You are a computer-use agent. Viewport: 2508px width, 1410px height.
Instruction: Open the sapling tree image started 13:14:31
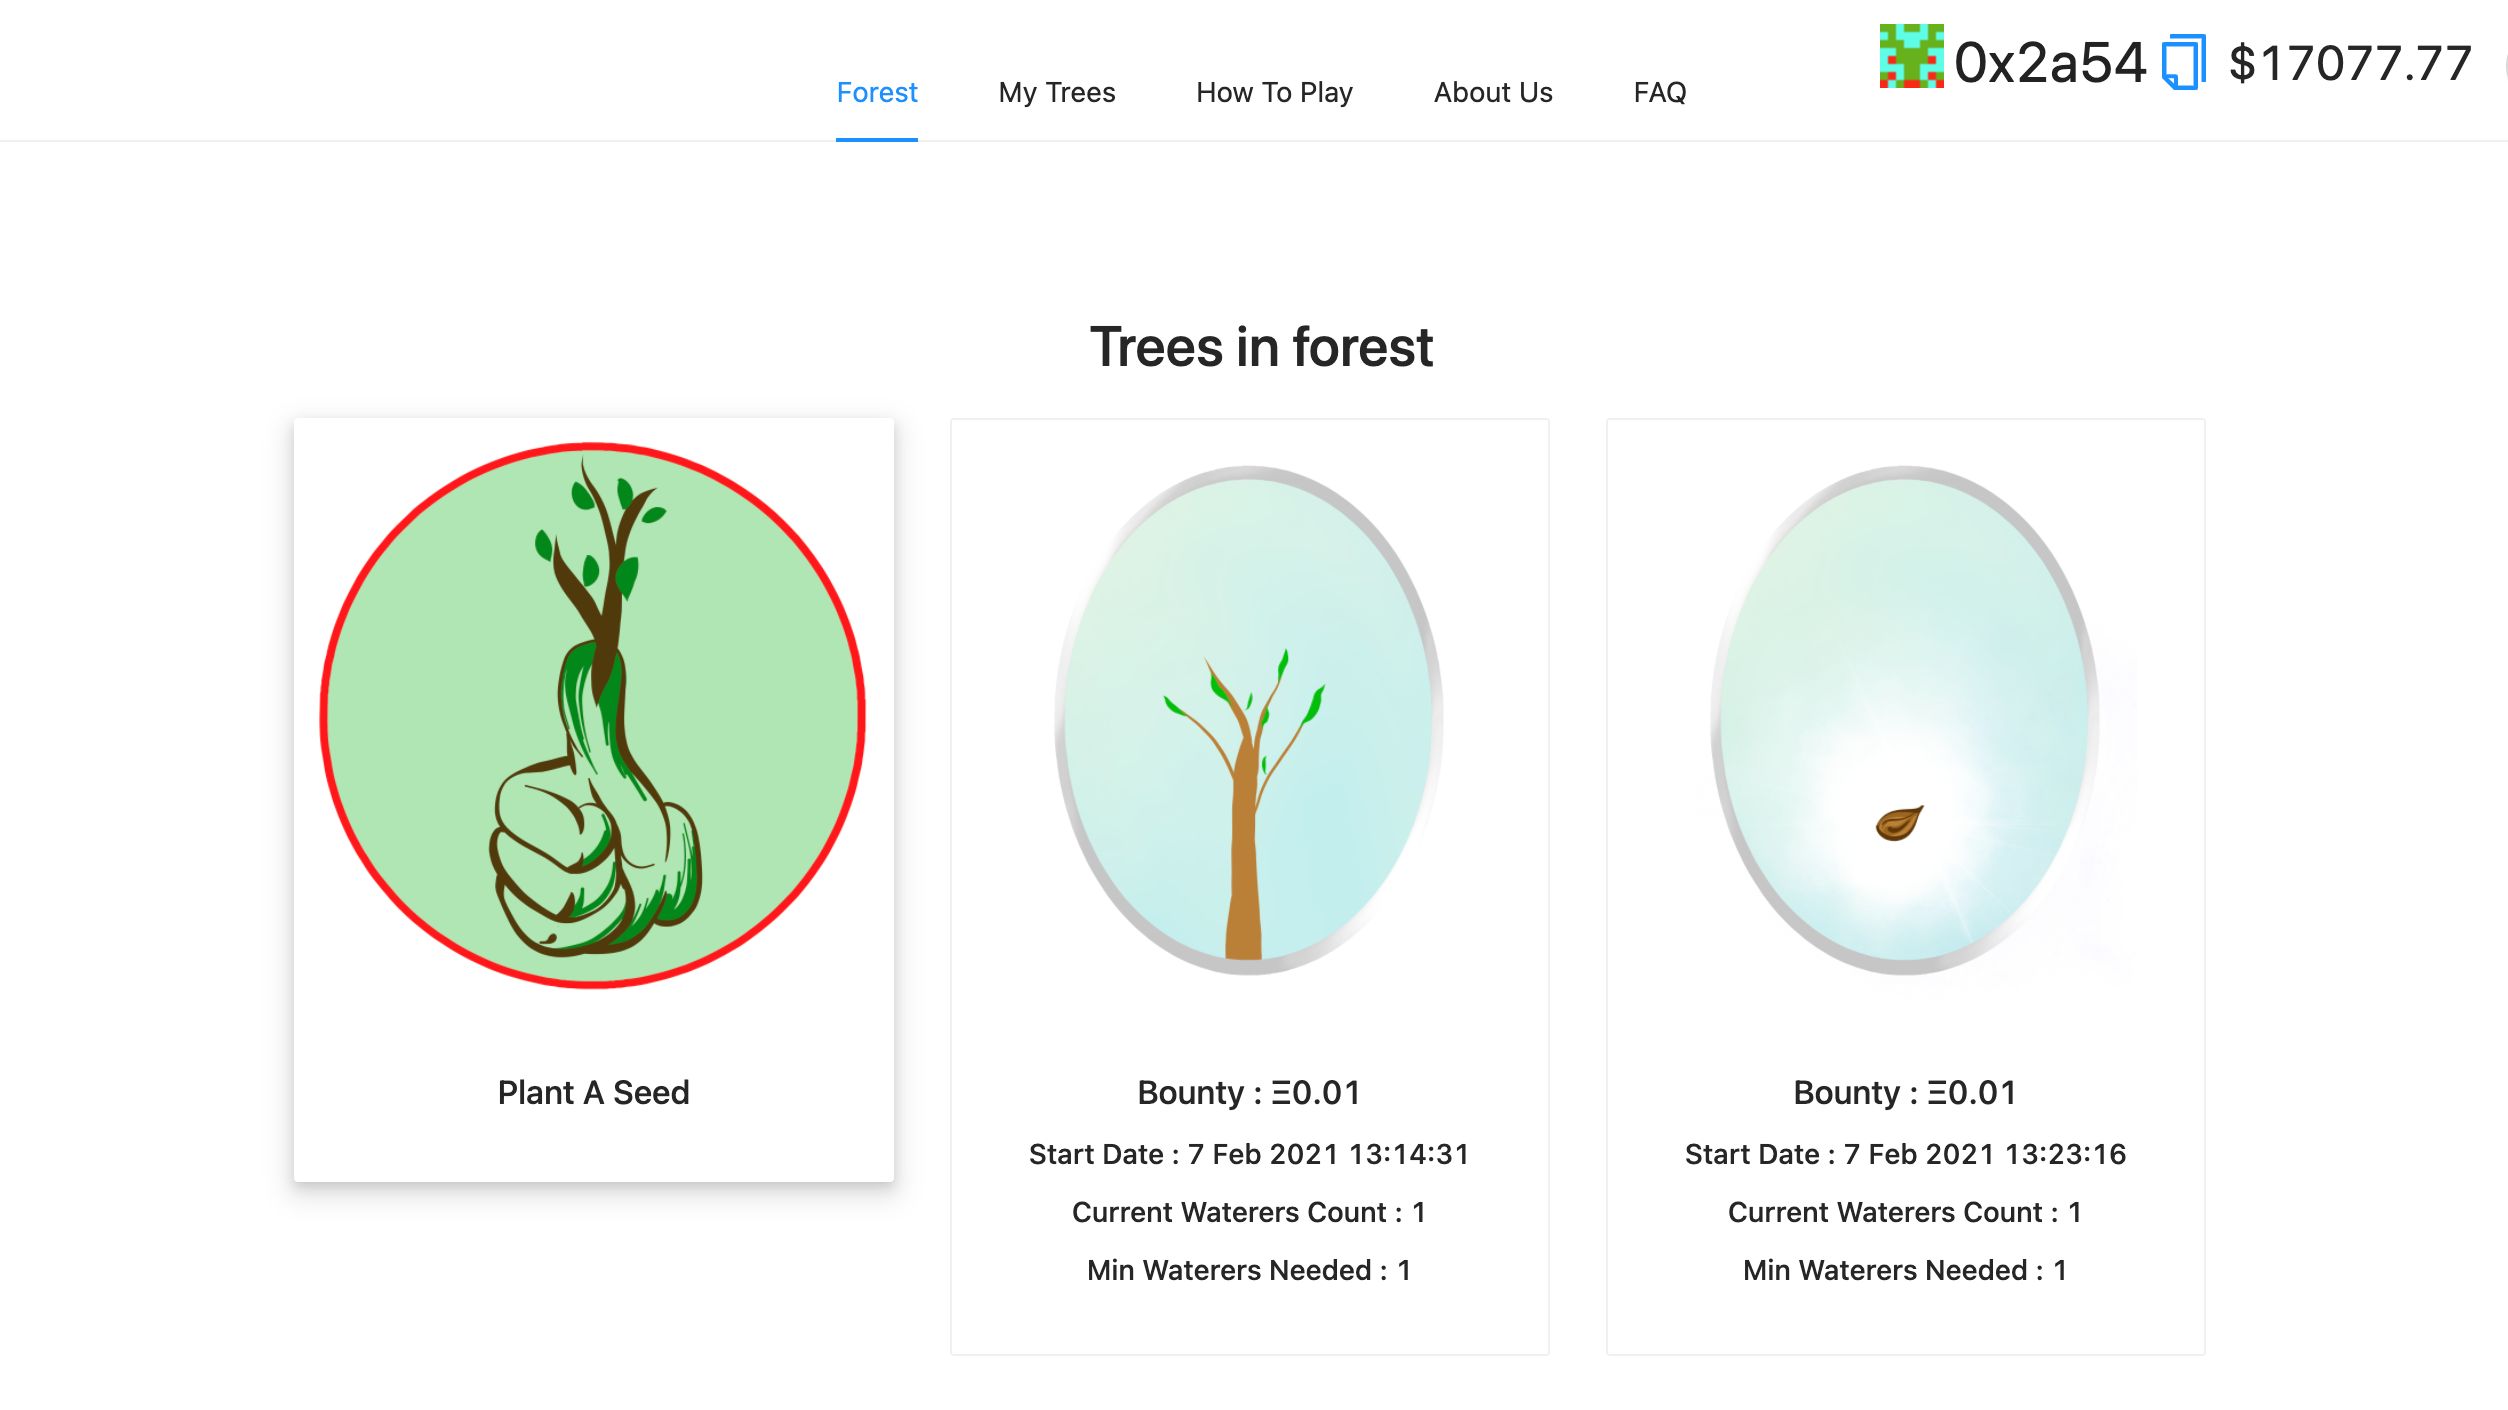click(1249, 720)
